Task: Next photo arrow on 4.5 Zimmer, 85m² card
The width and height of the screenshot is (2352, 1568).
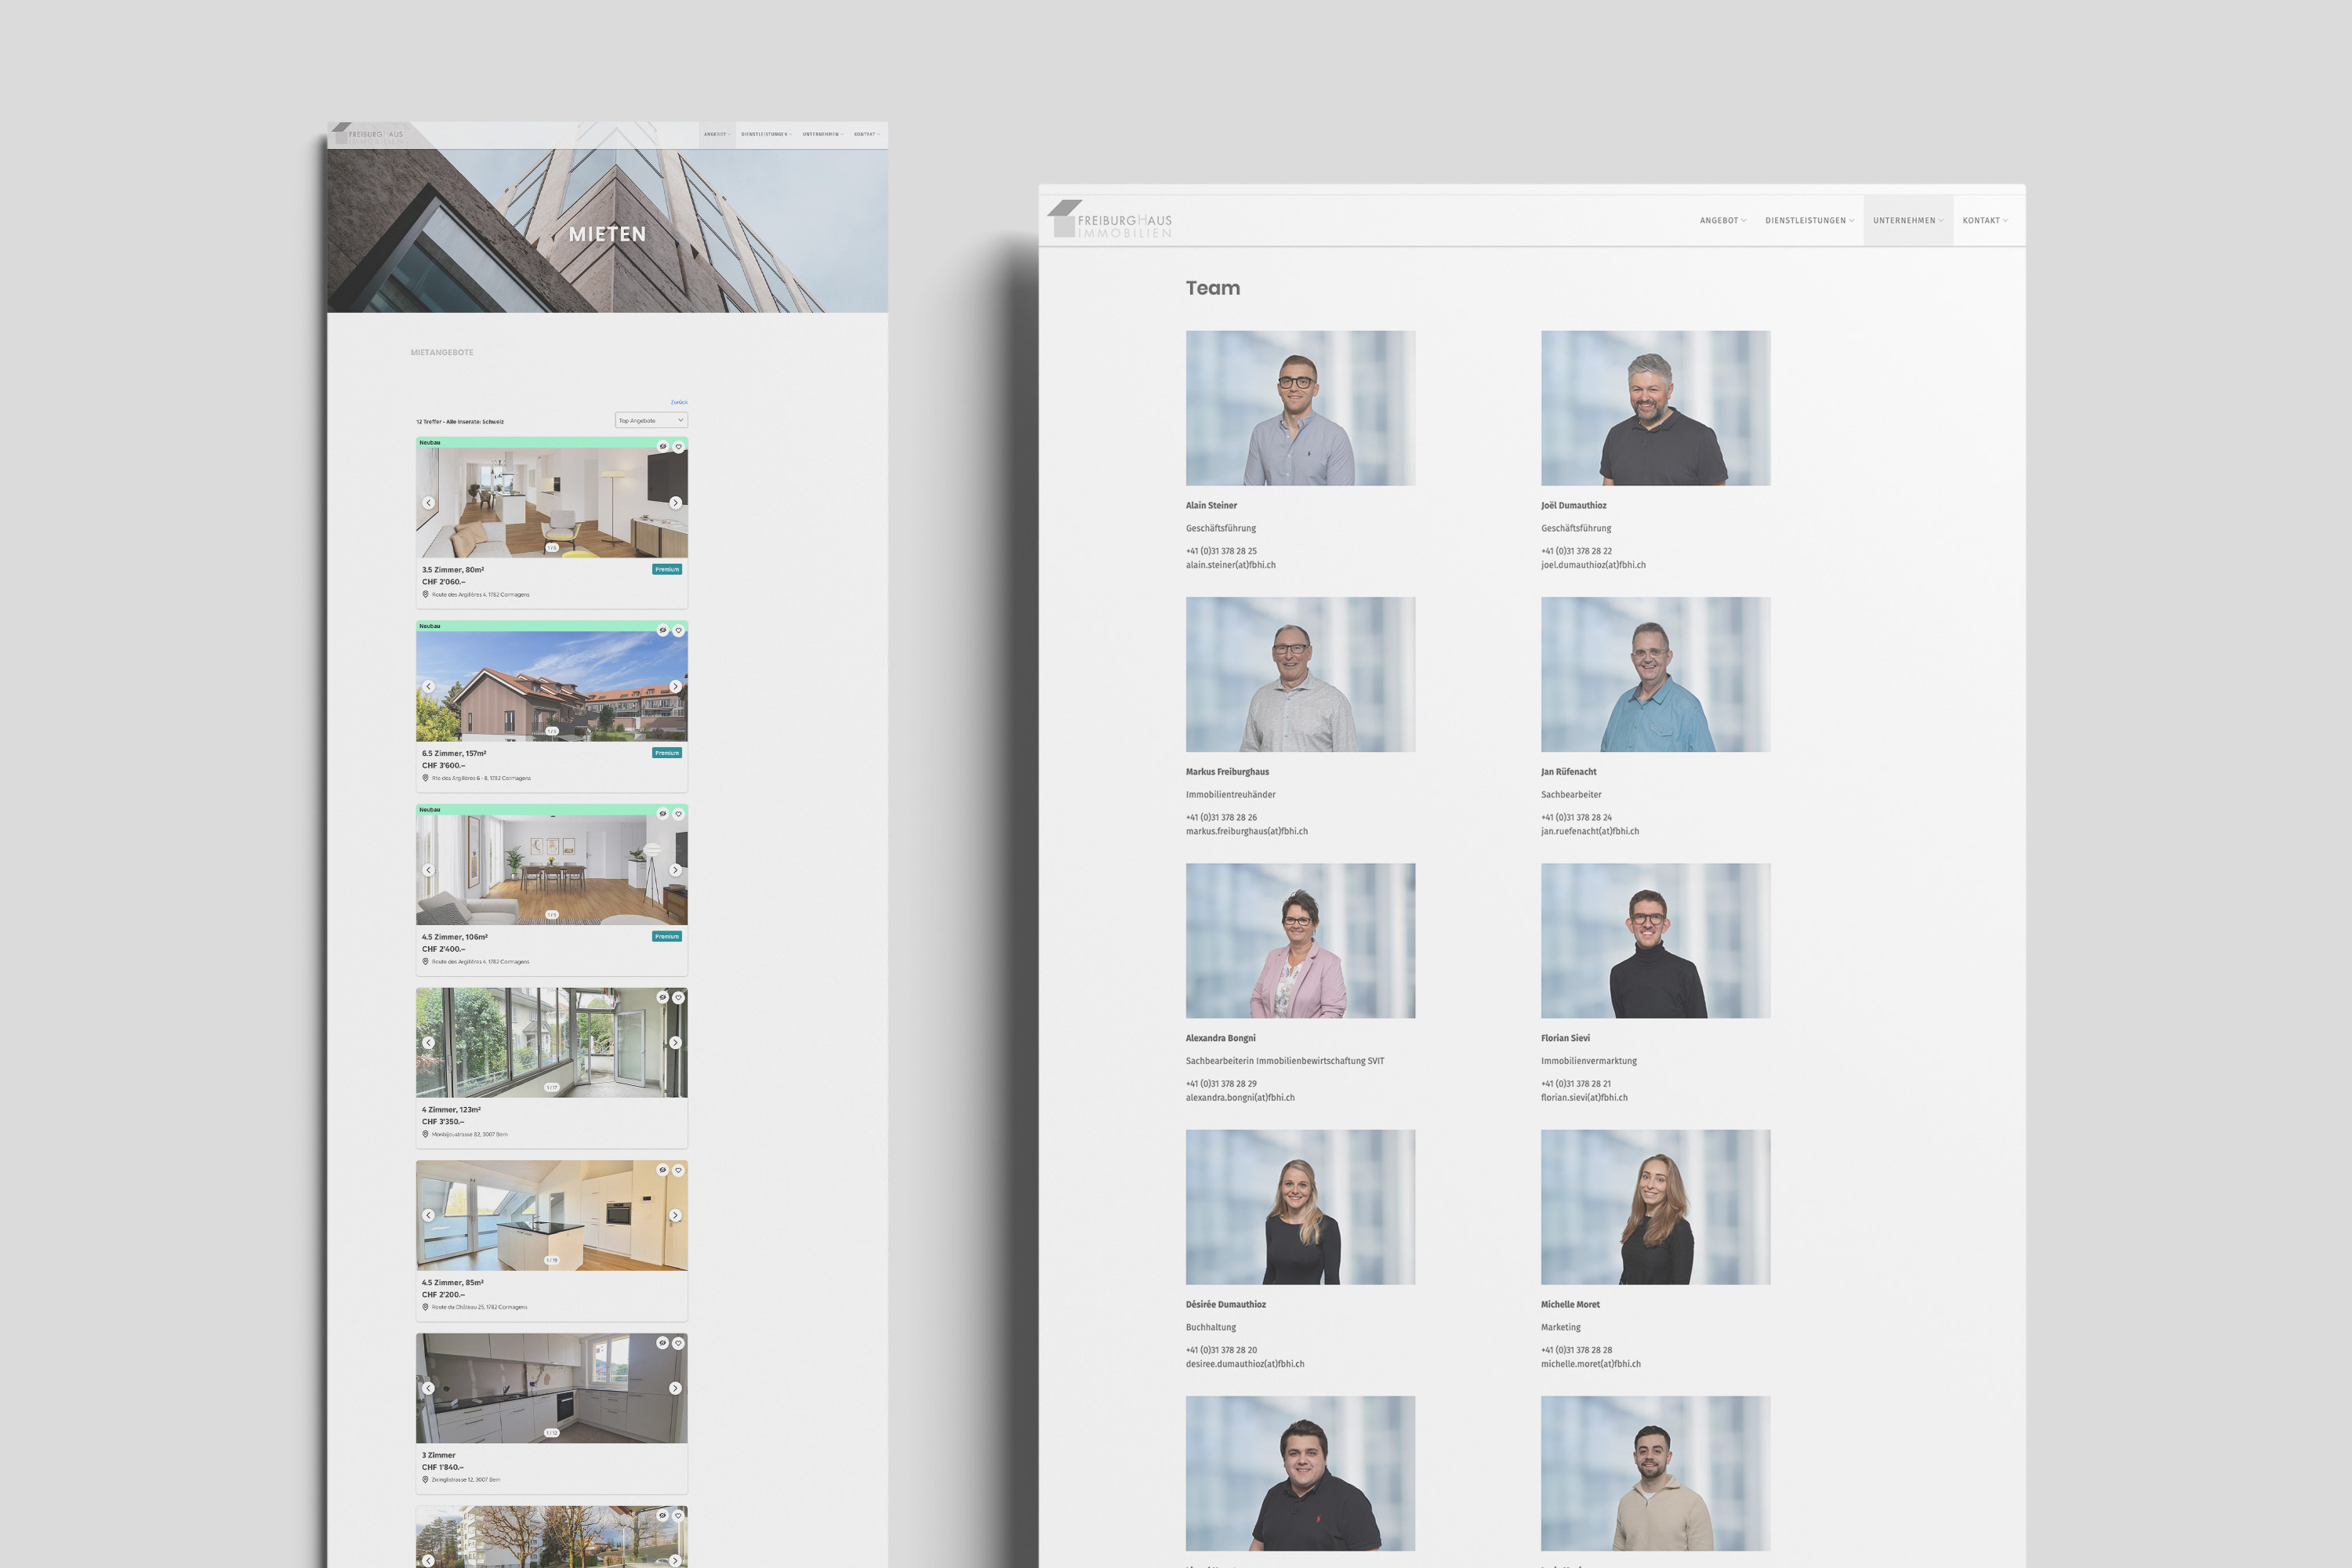Action: [675, 1216]
